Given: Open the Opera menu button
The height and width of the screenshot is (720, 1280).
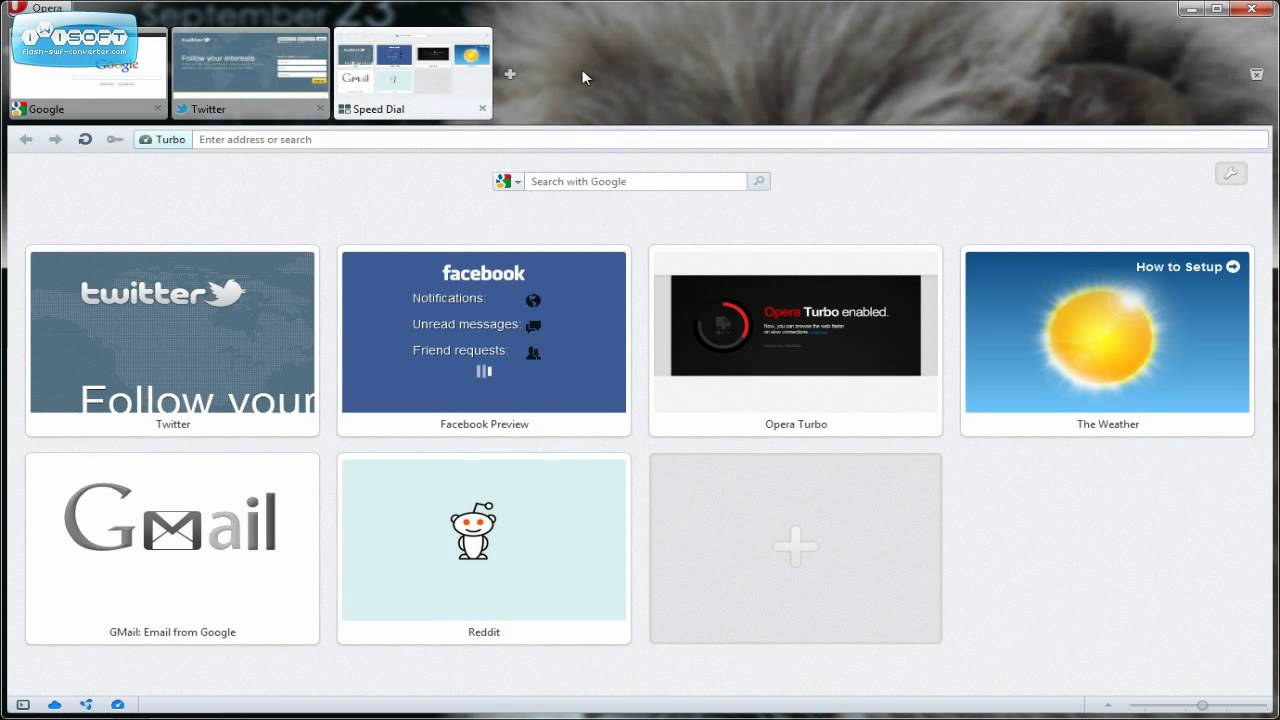Looking at the screenshot, I should (40, 8).
